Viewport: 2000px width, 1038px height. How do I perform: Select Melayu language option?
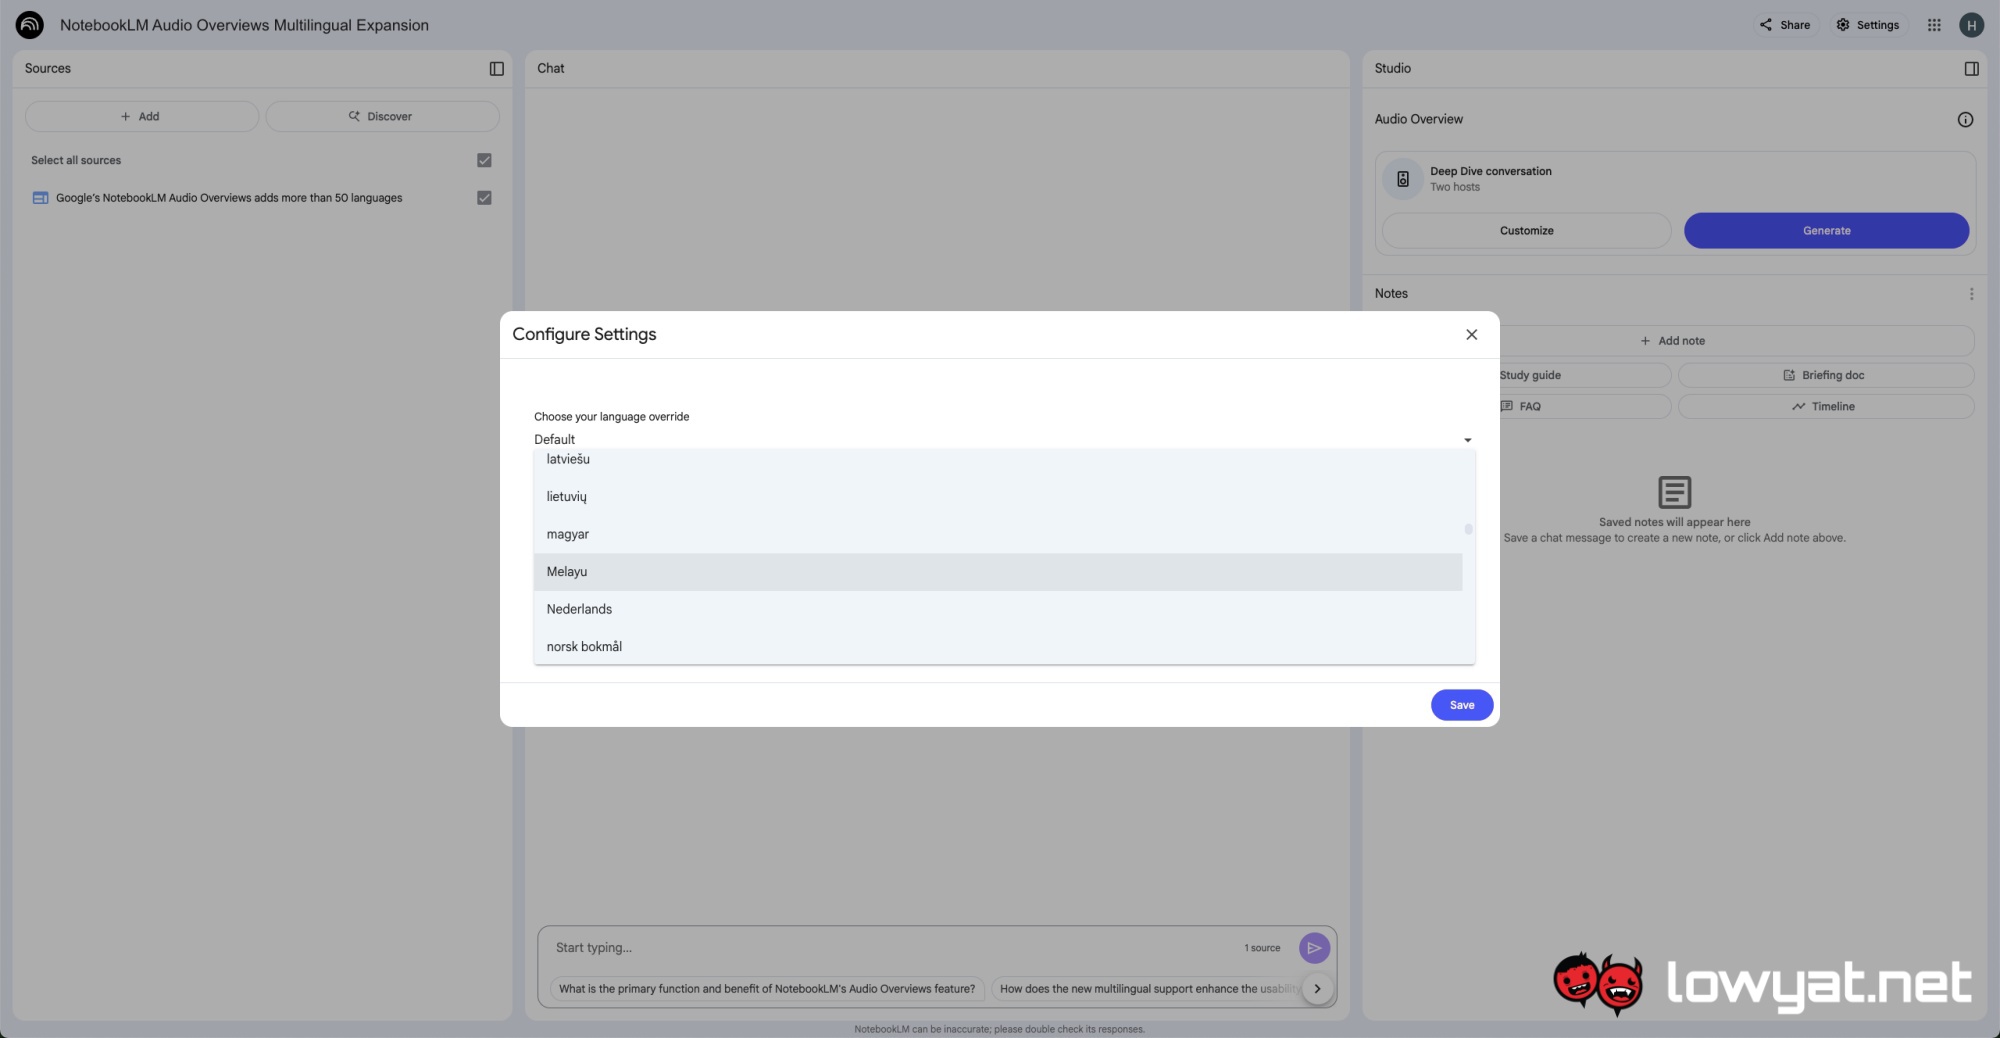pos(998,572)
